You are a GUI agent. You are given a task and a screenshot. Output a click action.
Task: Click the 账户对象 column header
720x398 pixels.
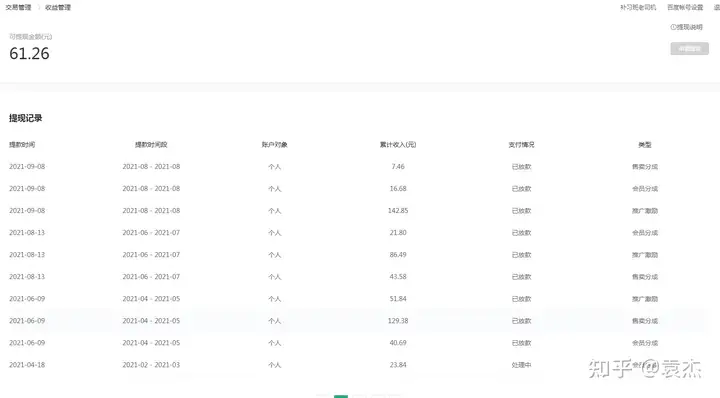[275, 145]
